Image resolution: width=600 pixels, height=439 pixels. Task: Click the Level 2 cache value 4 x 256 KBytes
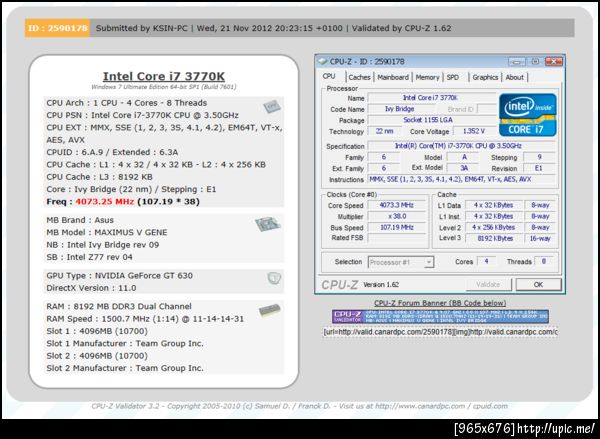(x=493, y=227)
